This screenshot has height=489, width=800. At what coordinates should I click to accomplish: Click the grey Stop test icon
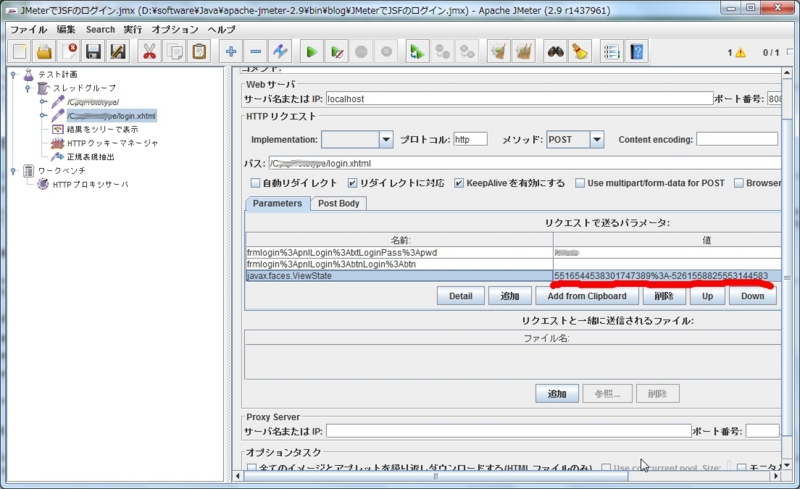click(x=361, y=52)
